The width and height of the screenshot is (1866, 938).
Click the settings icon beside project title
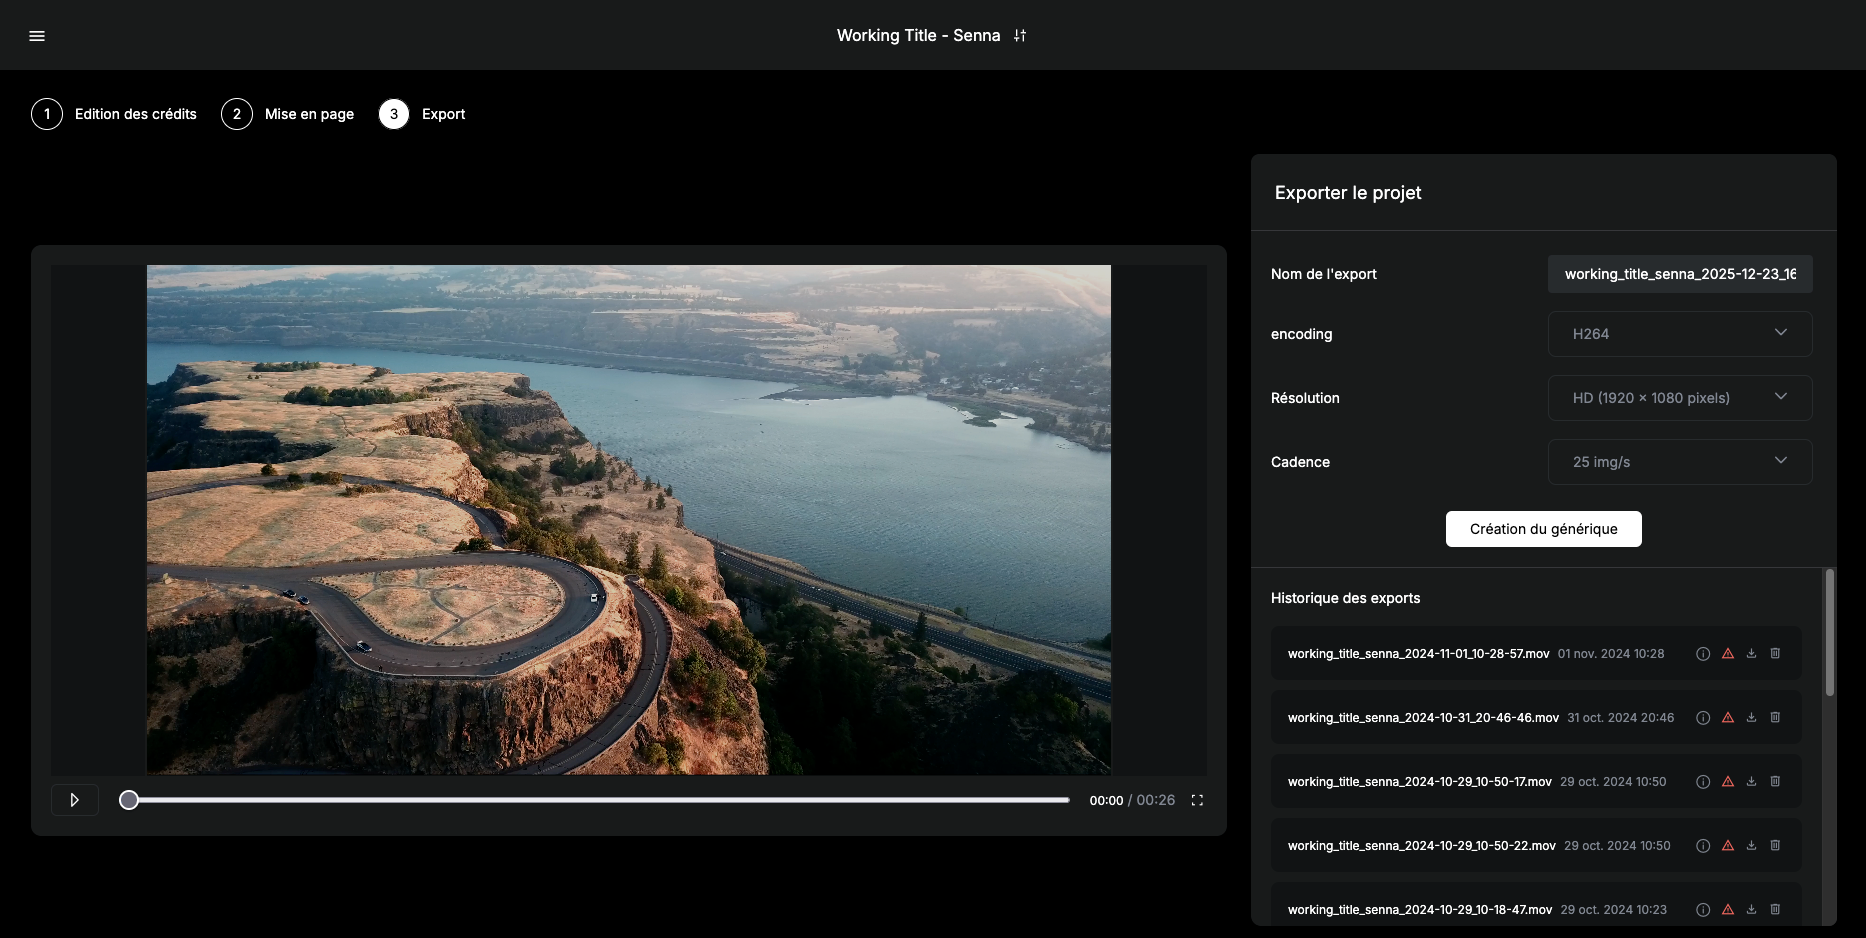[1020, 36]
